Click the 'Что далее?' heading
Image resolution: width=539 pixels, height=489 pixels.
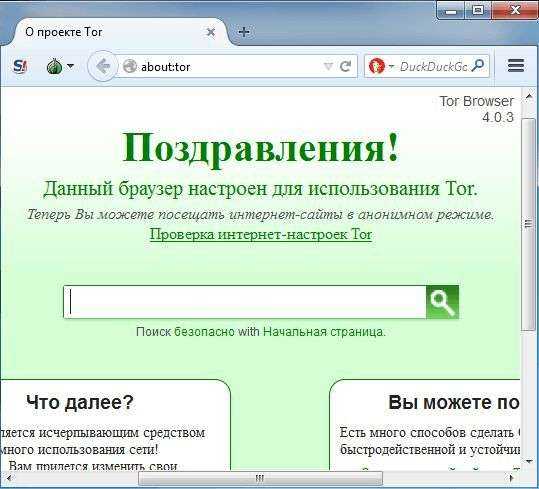click(80, 402)
